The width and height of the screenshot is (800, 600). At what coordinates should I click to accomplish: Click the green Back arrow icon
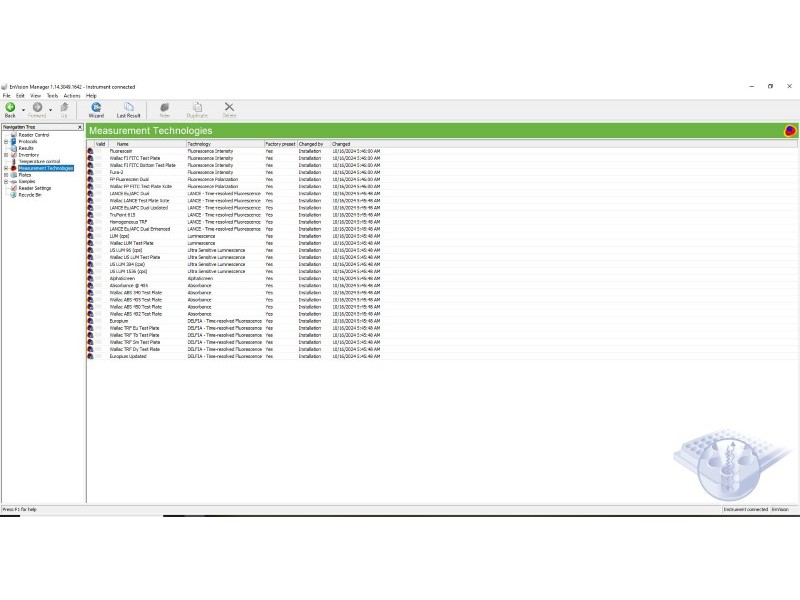(10, 107)
